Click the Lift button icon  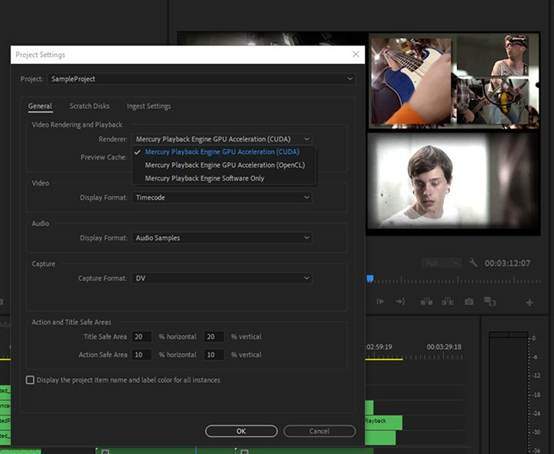pyautogui.click(x=426, y=302)
